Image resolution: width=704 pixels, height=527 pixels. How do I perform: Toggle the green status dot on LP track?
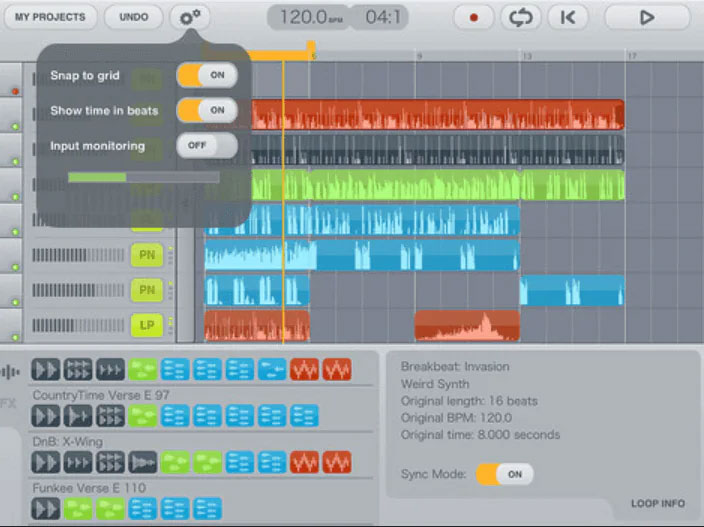click(15, 337)
